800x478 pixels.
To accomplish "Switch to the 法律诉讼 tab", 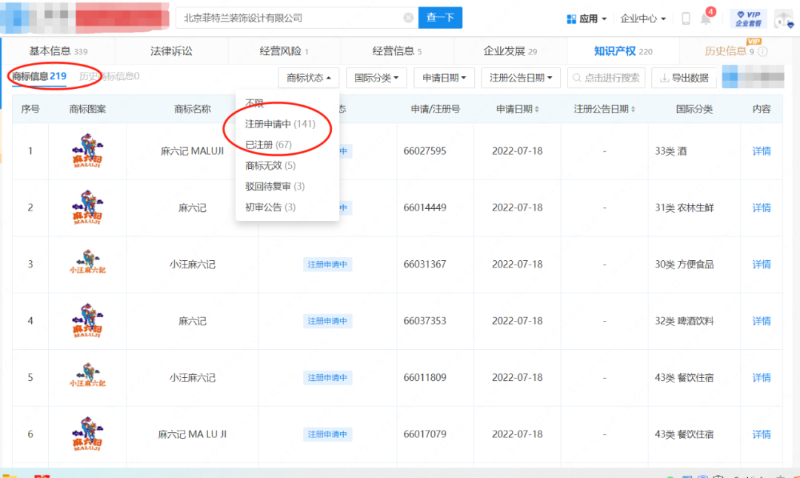I will pyautogui.click(x=171, y=51).
